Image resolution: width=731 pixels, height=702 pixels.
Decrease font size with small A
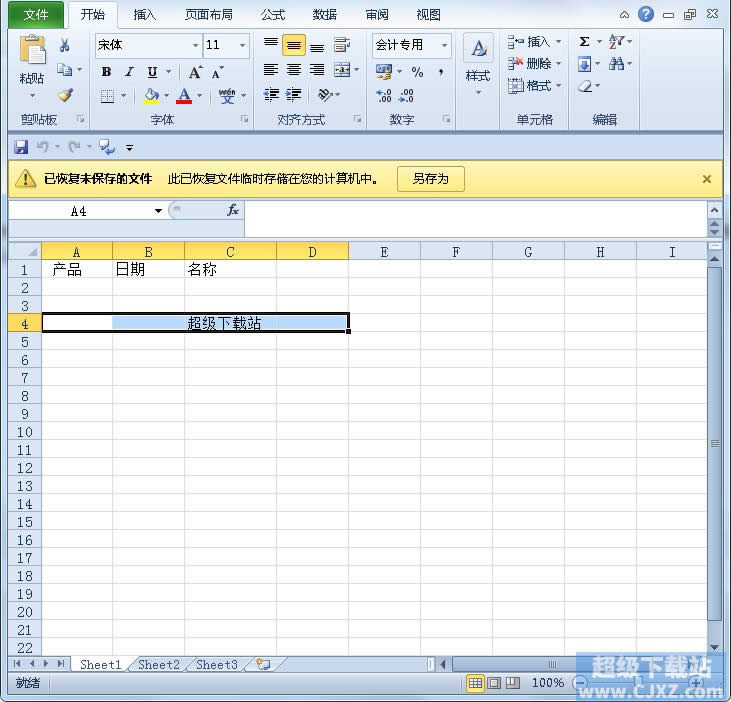217,73
